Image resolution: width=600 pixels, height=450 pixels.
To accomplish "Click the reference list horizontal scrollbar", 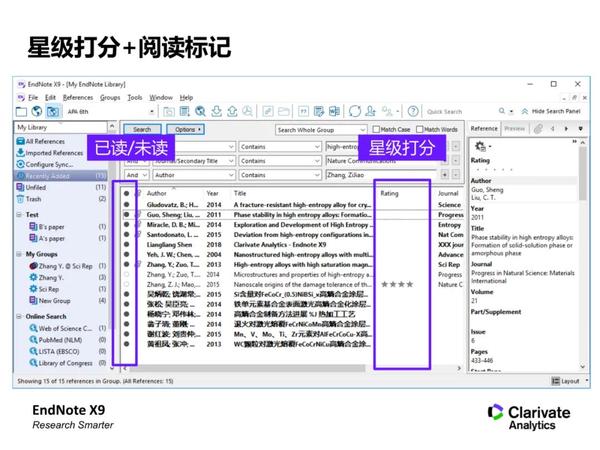I will pos(248,368).
